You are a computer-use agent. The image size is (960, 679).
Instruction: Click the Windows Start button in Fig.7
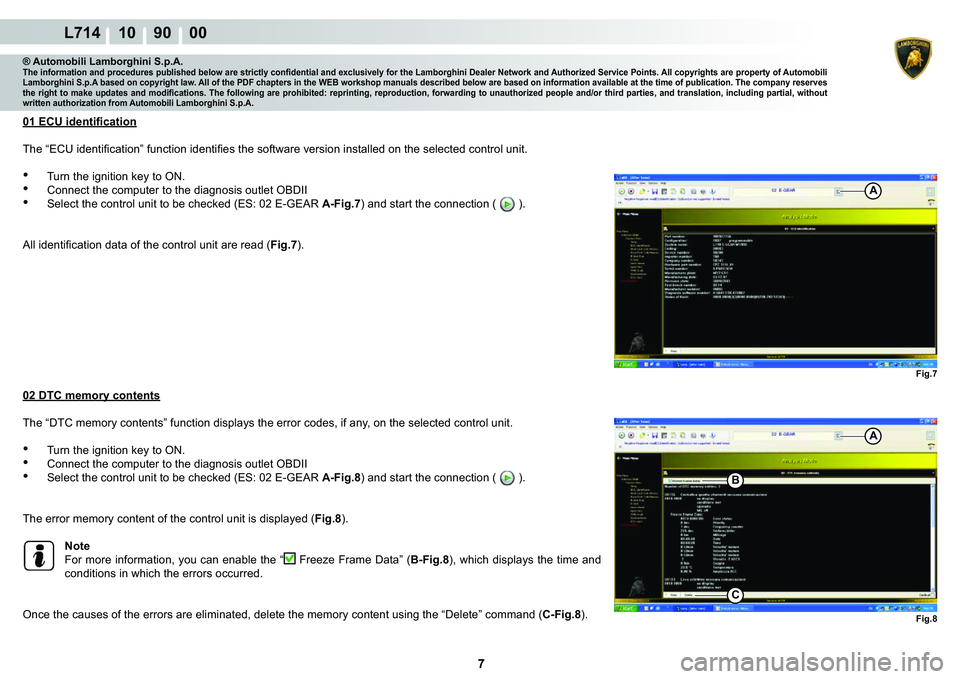(x=626, y=364)
